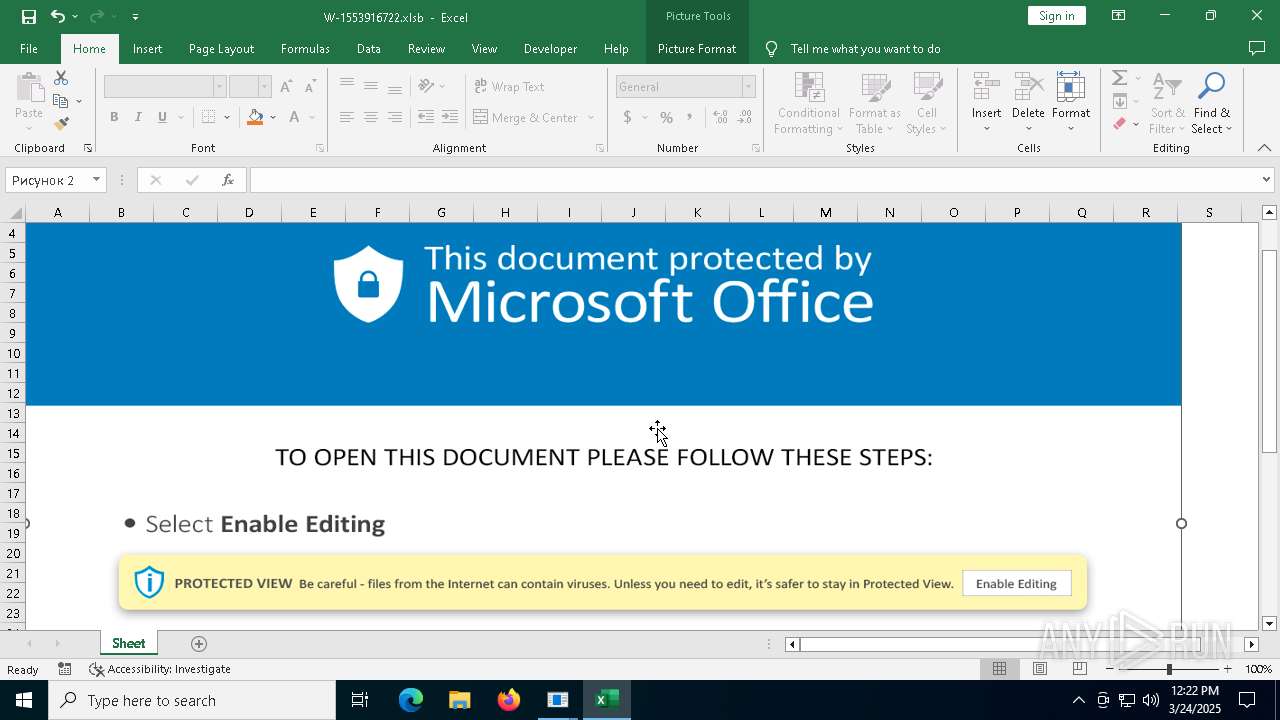The width and height of the screenshot is (1280, 720).
Task: Open Sort & Filter menu
Action: click(1167, 103)
